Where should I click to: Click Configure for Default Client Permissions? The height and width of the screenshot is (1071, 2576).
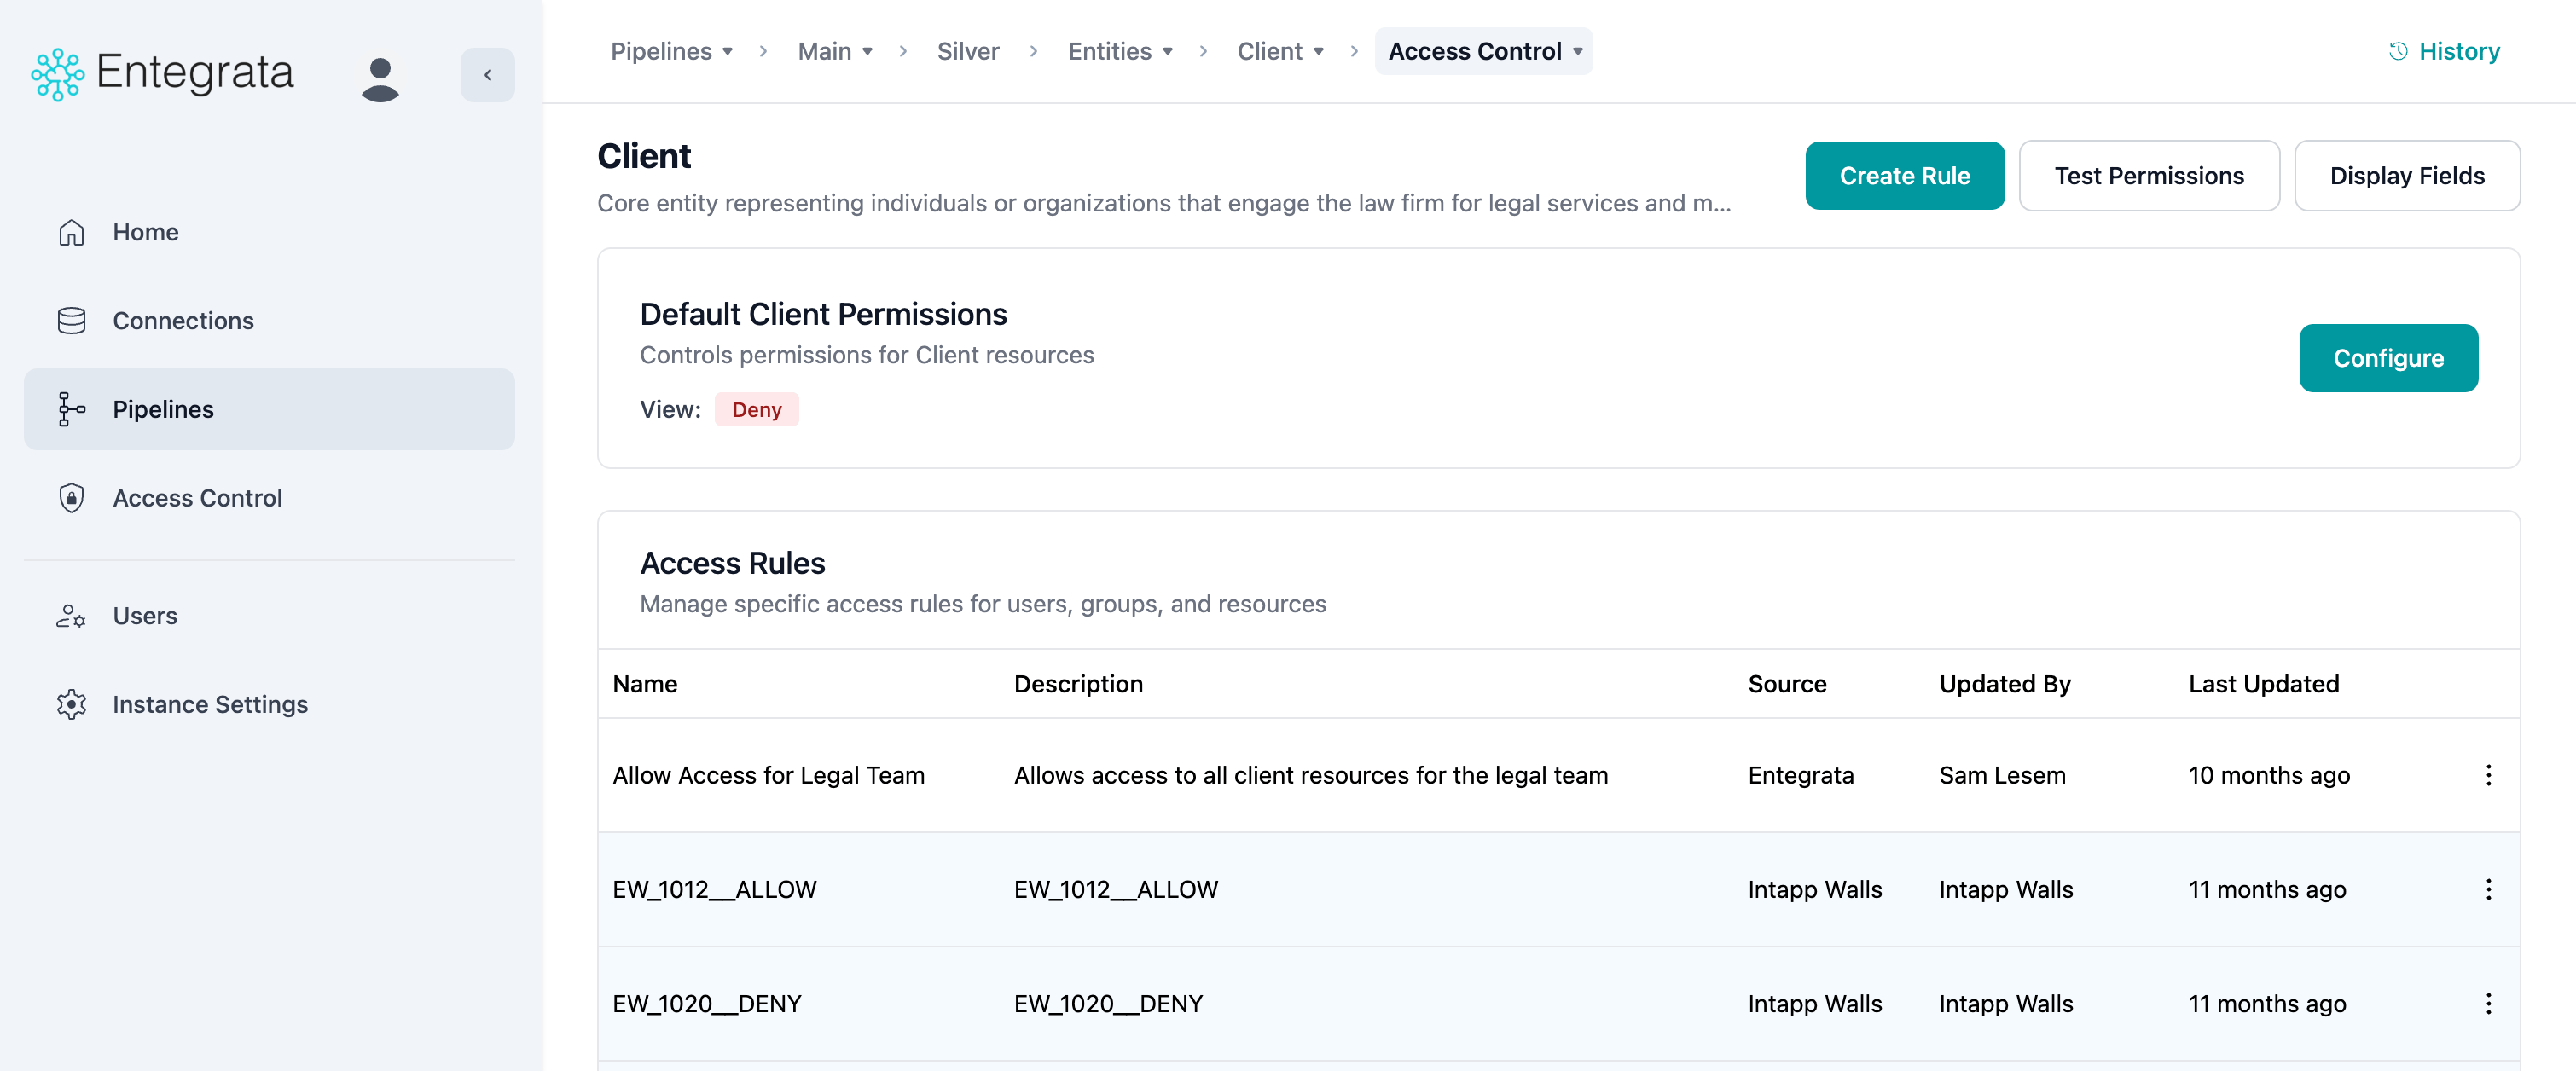click(x=2388, y=358)
